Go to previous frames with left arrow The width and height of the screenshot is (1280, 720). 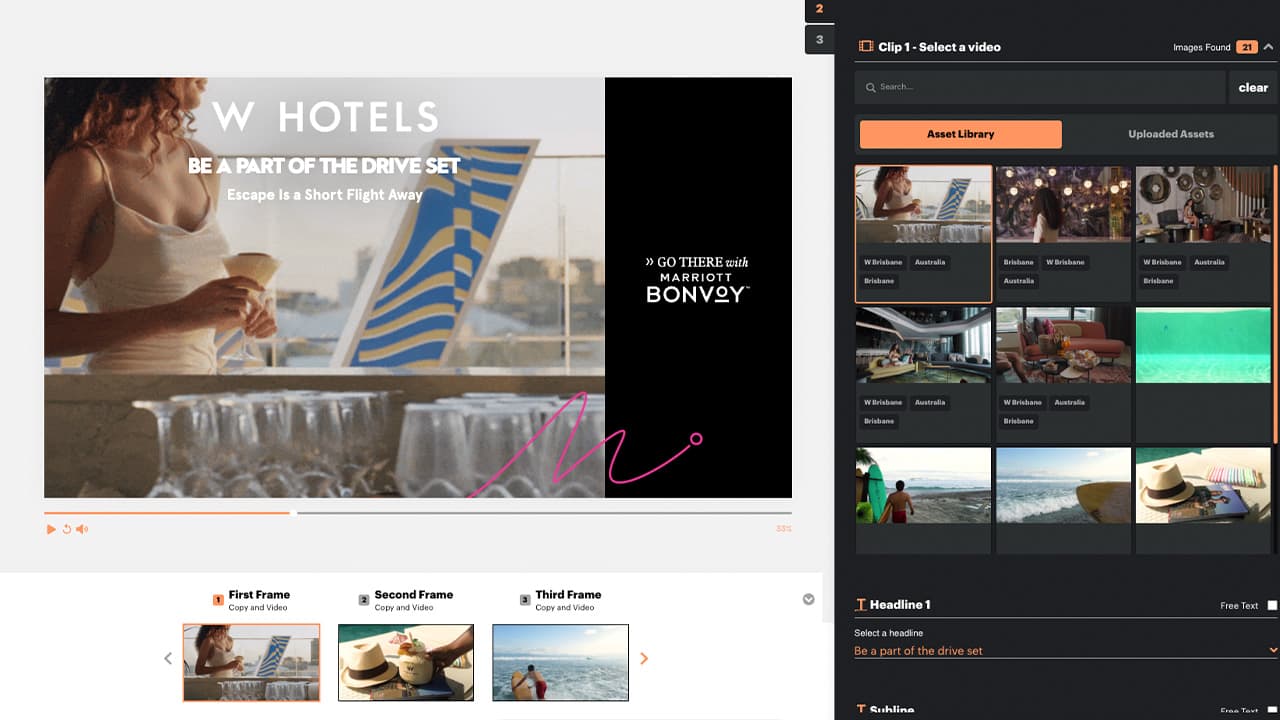pos(168,658)
